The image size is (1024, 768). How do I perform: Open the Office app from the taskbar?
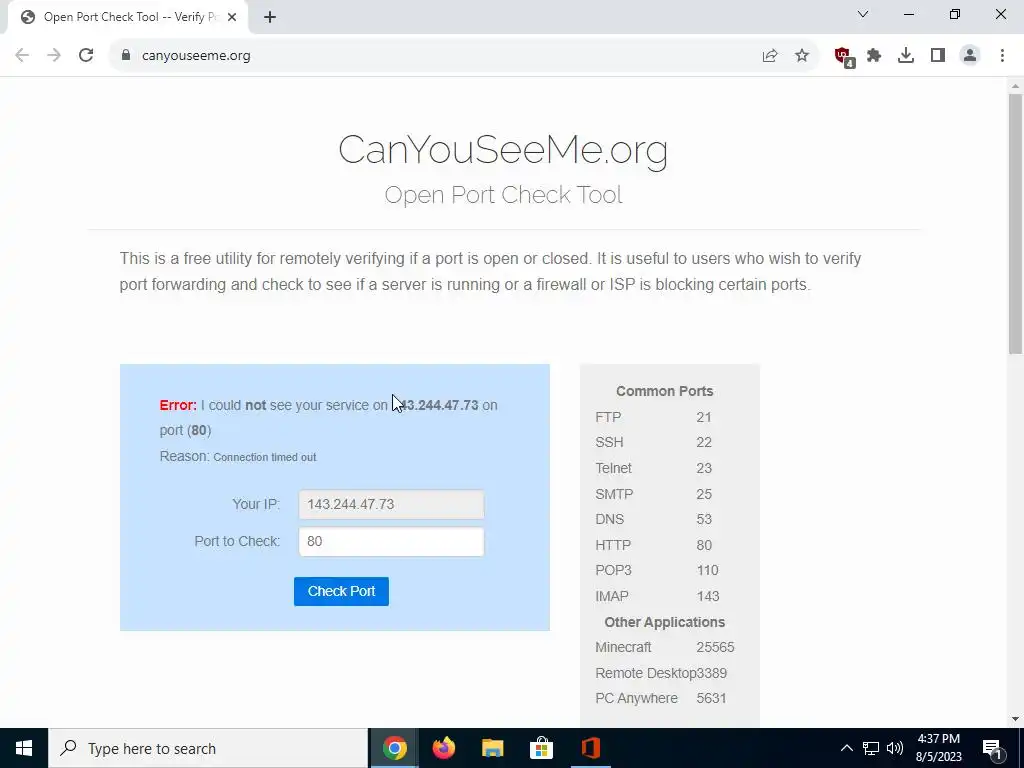pyautogui.click(x=590, y=748)
